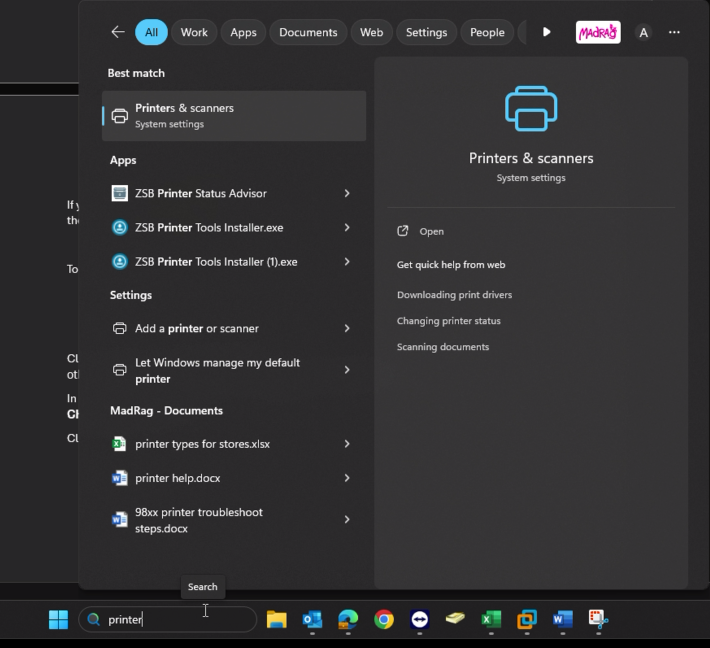Viewport: 710px width, 648px height.
Task: Show more filter tabs with play arrow
Action: [547, 32]
